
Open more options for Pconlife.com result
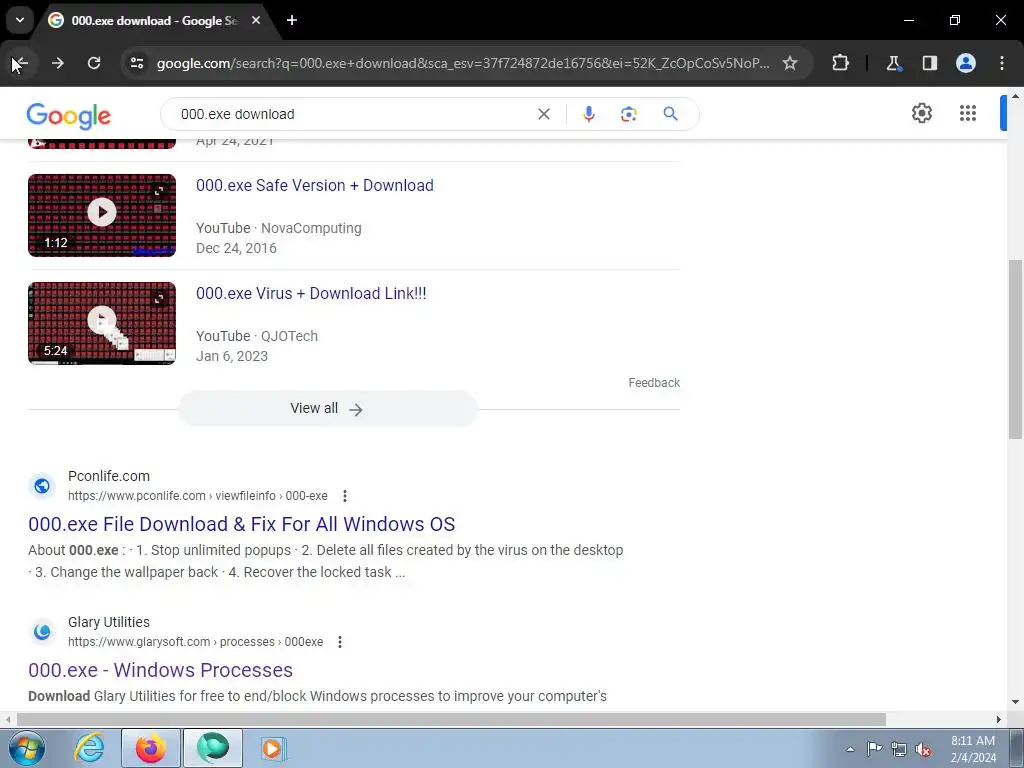pos(345,496)
